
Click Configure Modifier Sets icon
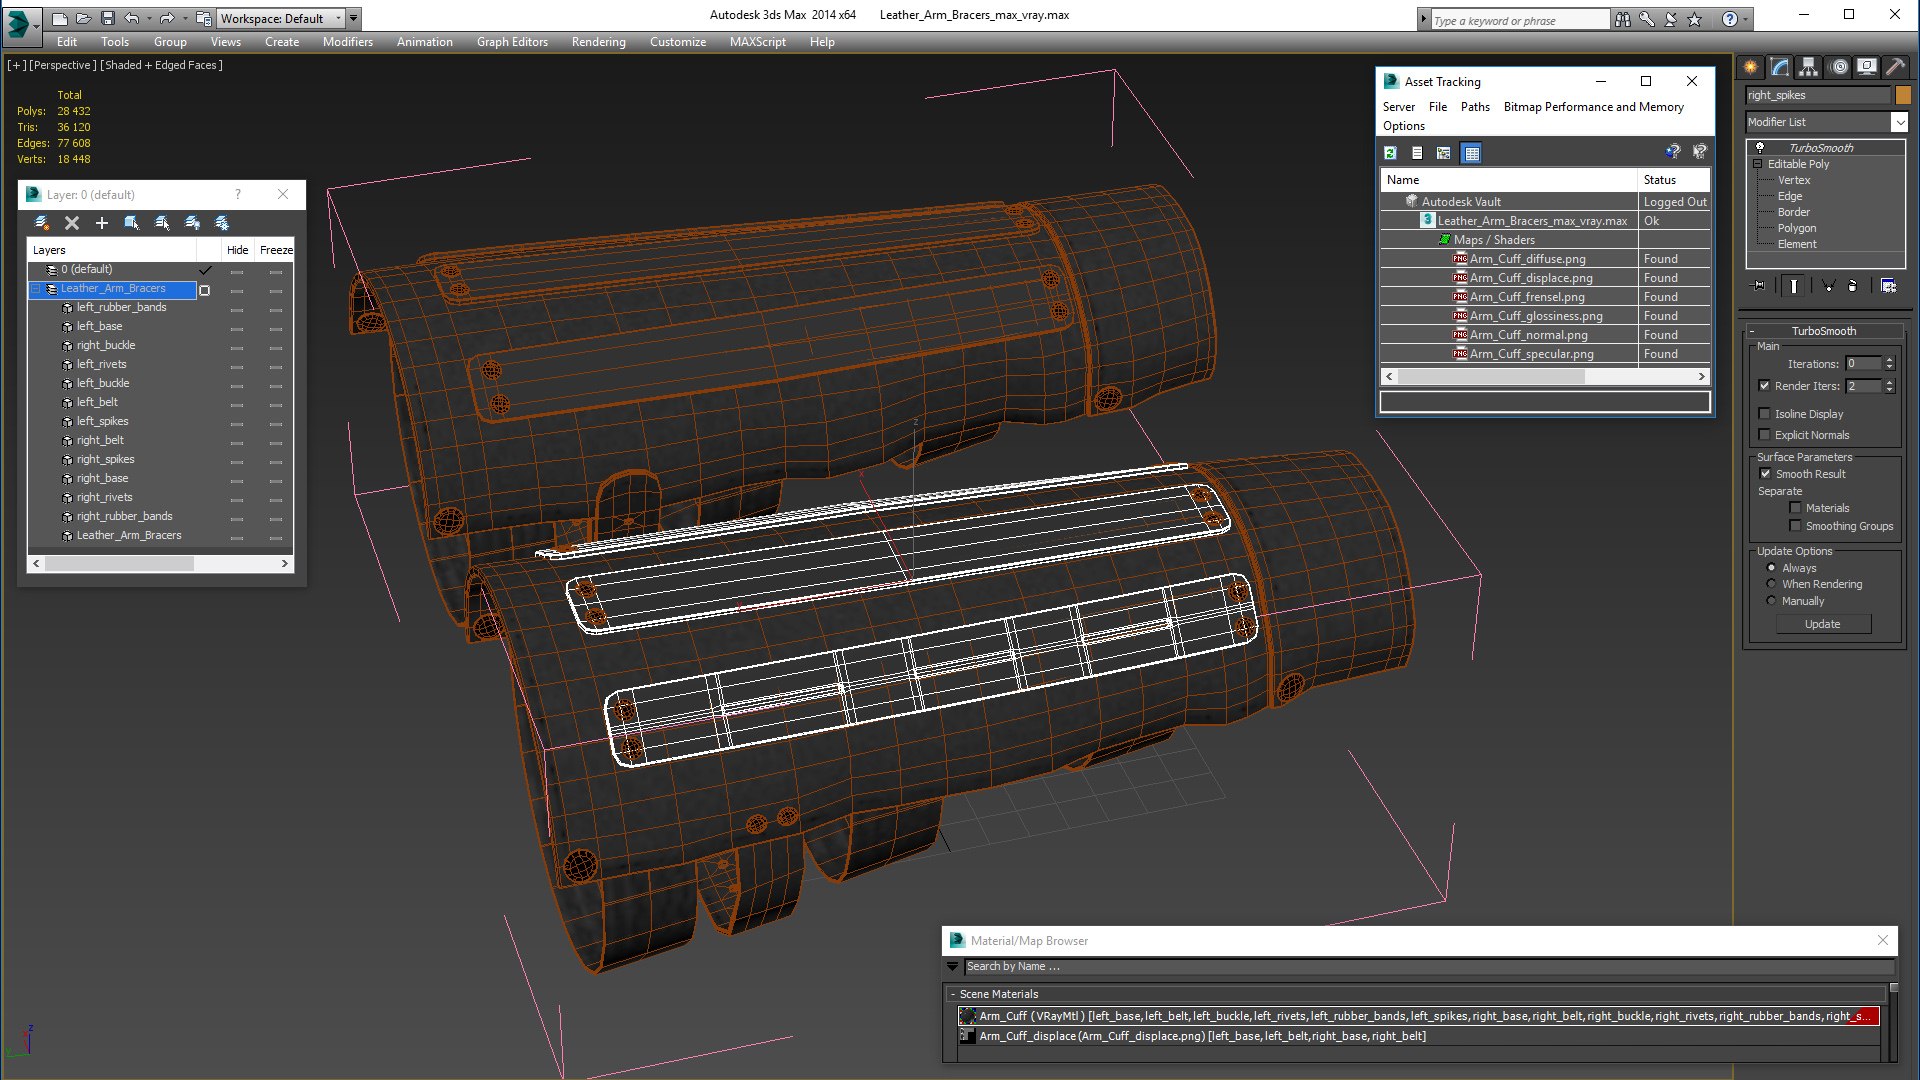click(x=1888, y=286)
